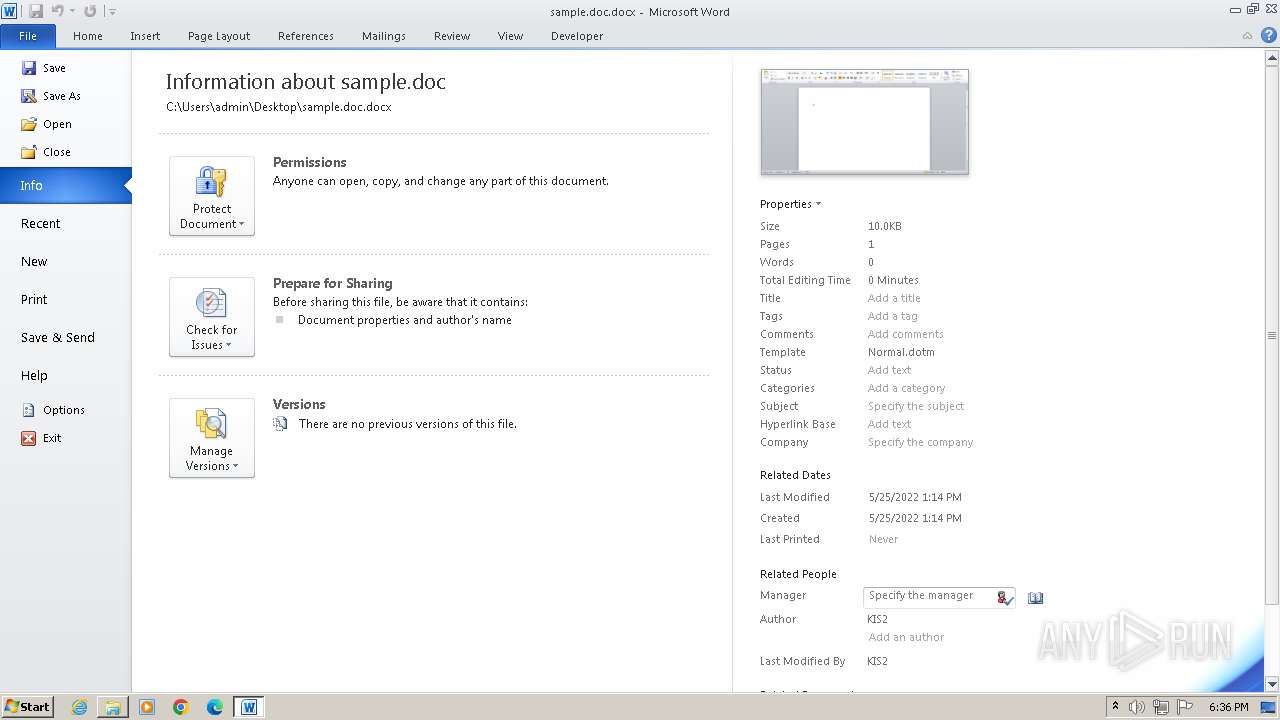Image resolution: width=1280 pixels, height=720 pixels.
Task: Click the no previous versions document icon
Action: tap(280, 424)
